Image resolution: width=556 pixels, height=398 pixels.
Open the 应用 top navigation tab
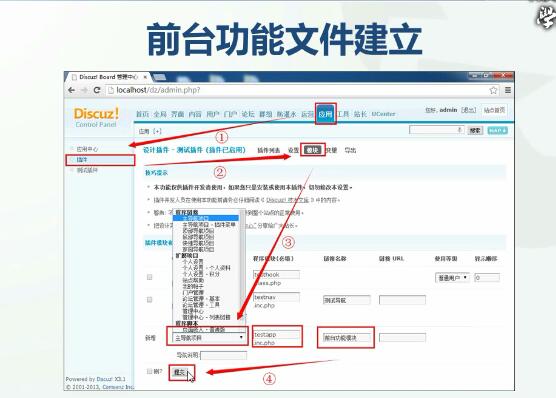pyautogui.click(x=325, y=114)
